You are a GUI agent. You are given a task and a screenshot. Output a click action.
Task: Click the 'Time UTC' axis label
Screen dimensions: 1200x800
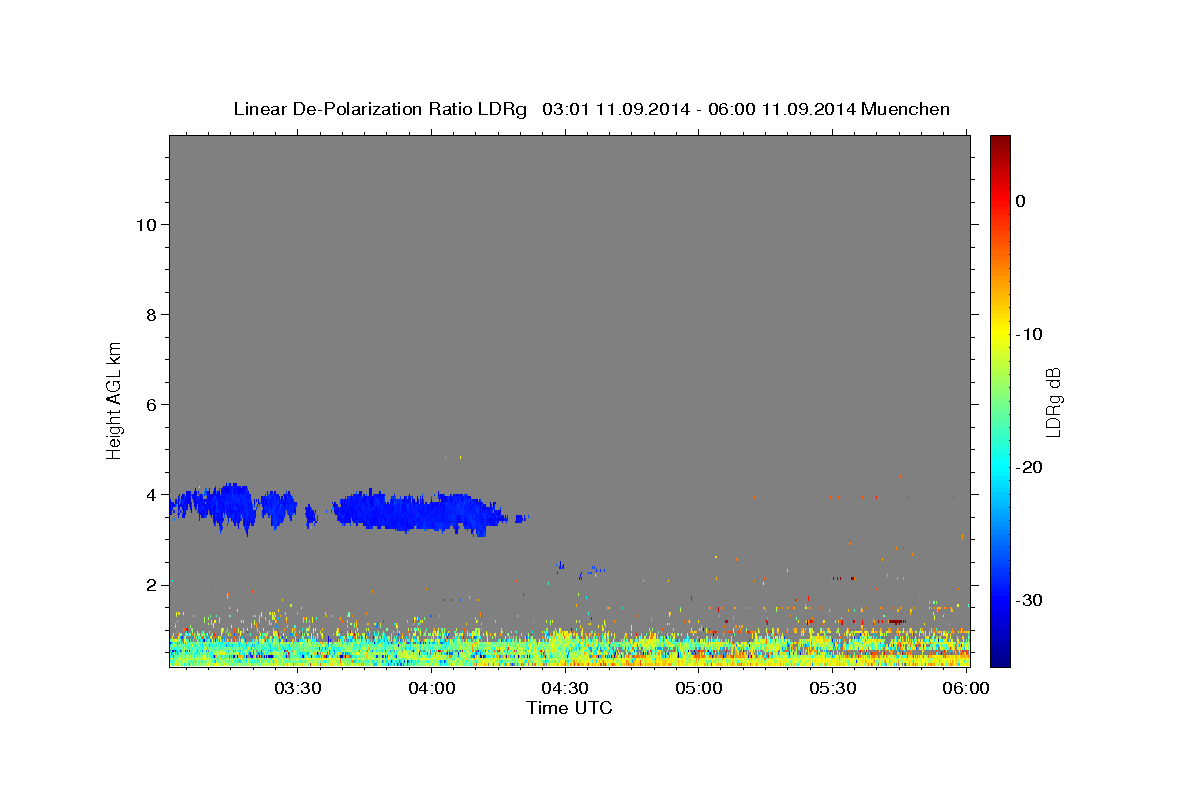coord(569,708)
